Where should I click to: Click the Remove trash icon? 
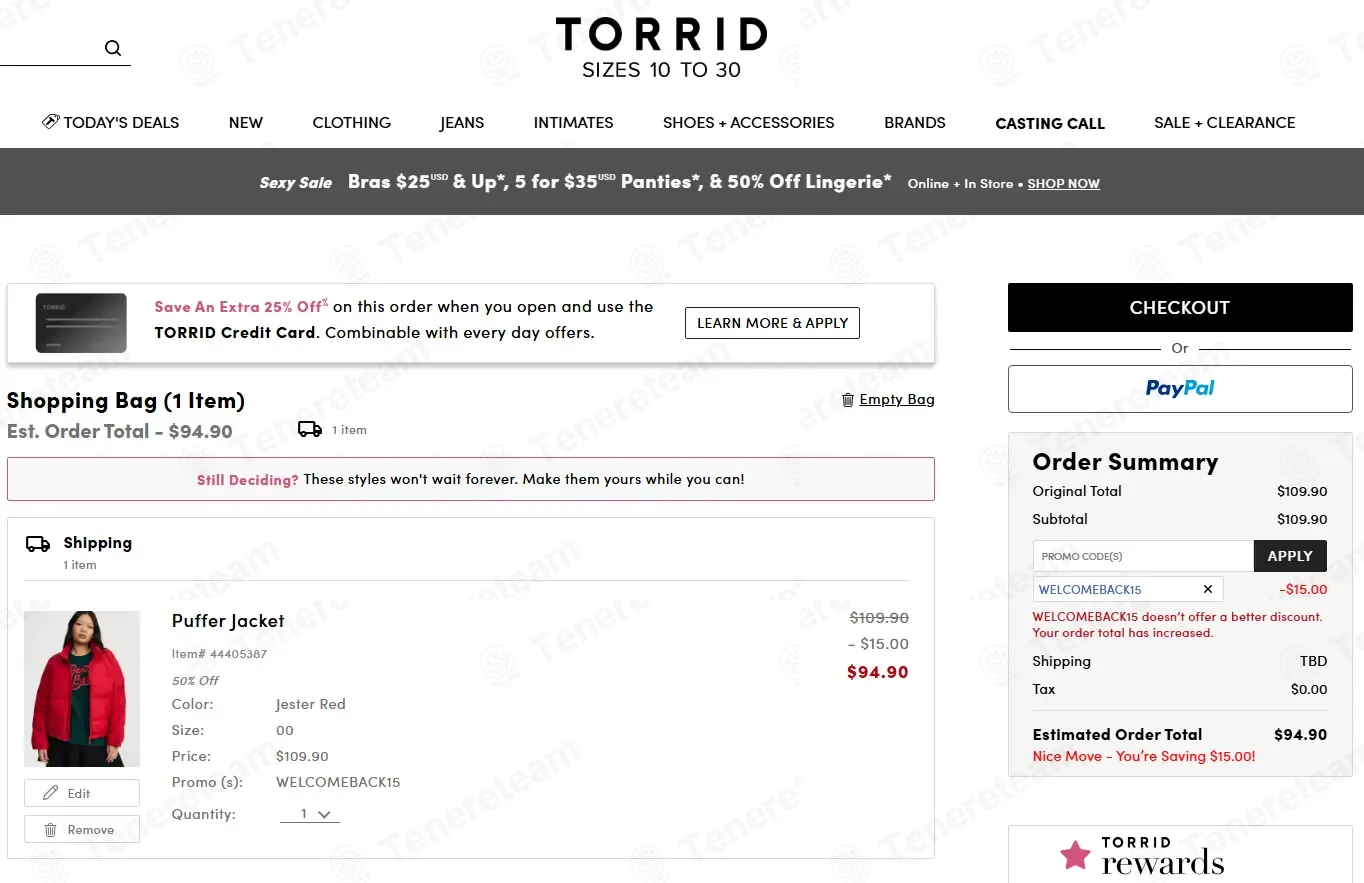51,830
